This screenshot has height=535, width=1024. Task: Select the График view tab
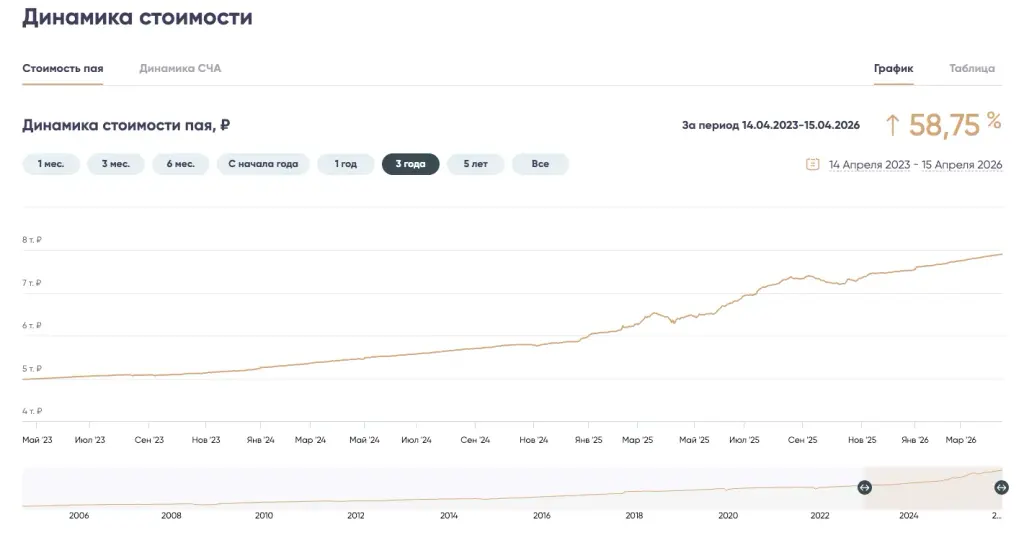coord(893,69)
